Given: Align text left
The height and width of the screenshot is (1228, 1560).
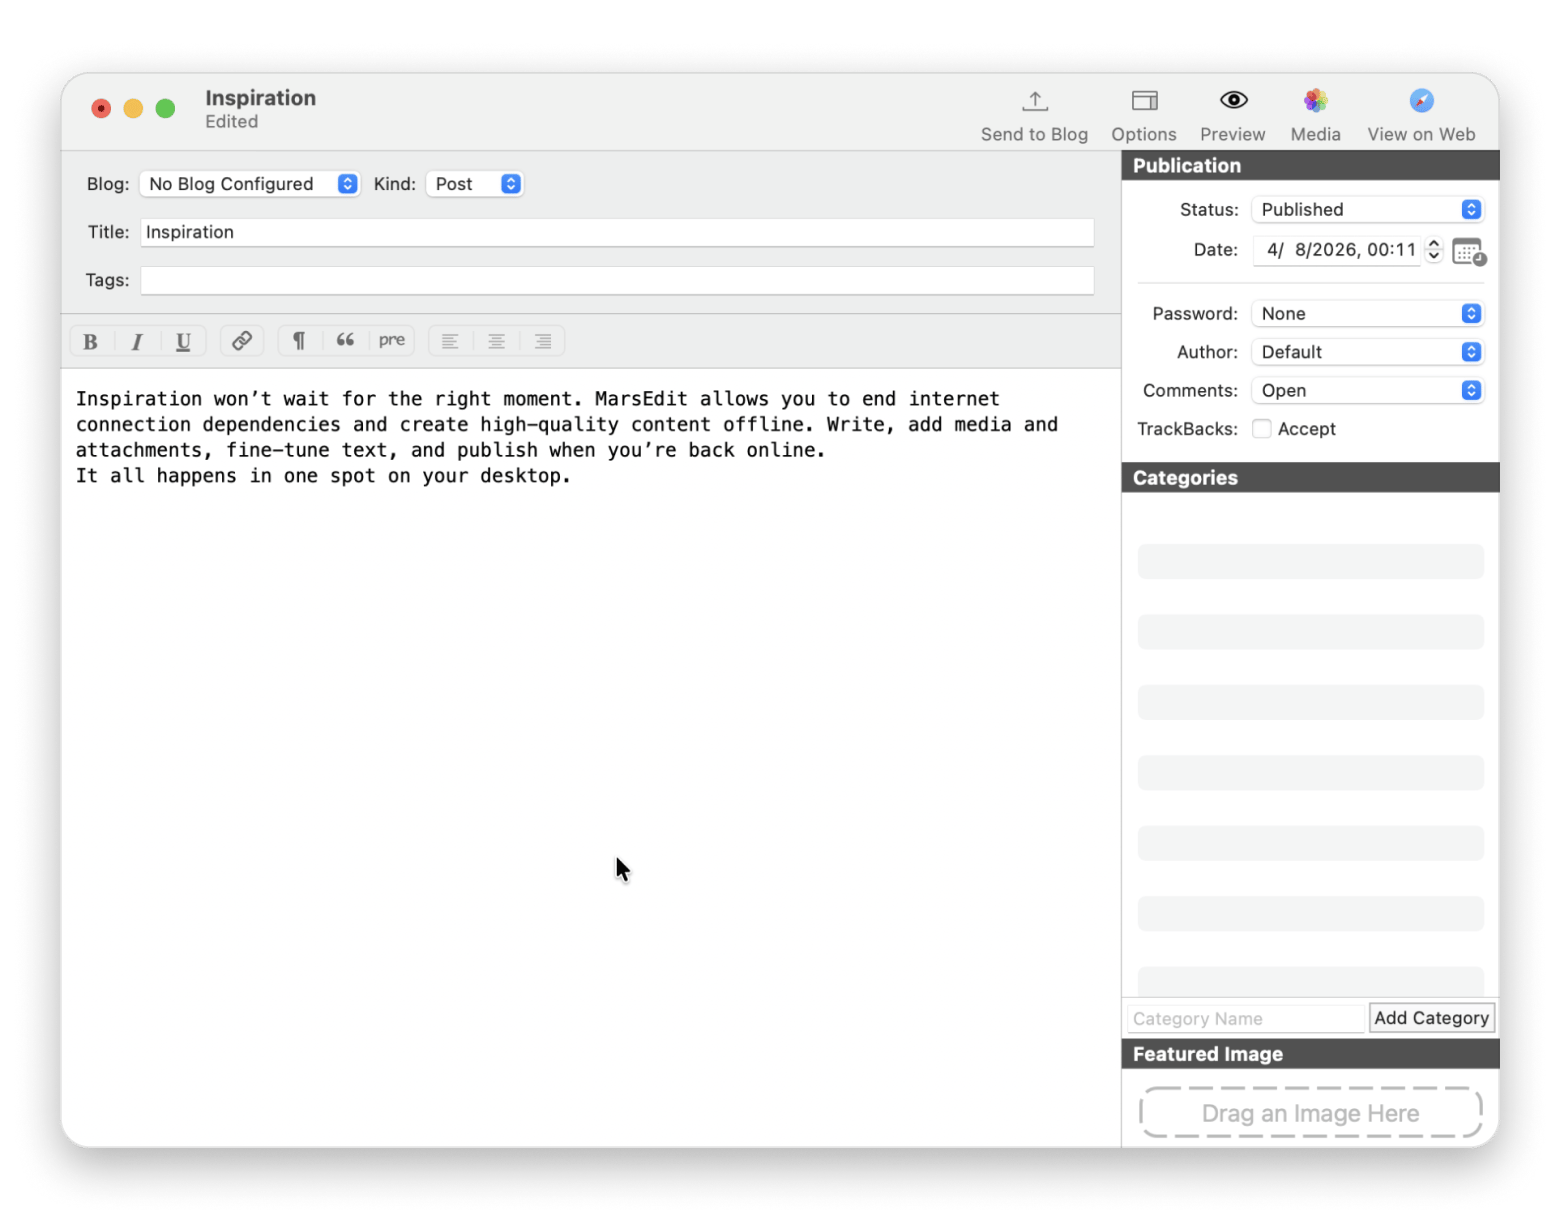Looking at the screenshot, I should pyautogui.click(x=450, y=341).
